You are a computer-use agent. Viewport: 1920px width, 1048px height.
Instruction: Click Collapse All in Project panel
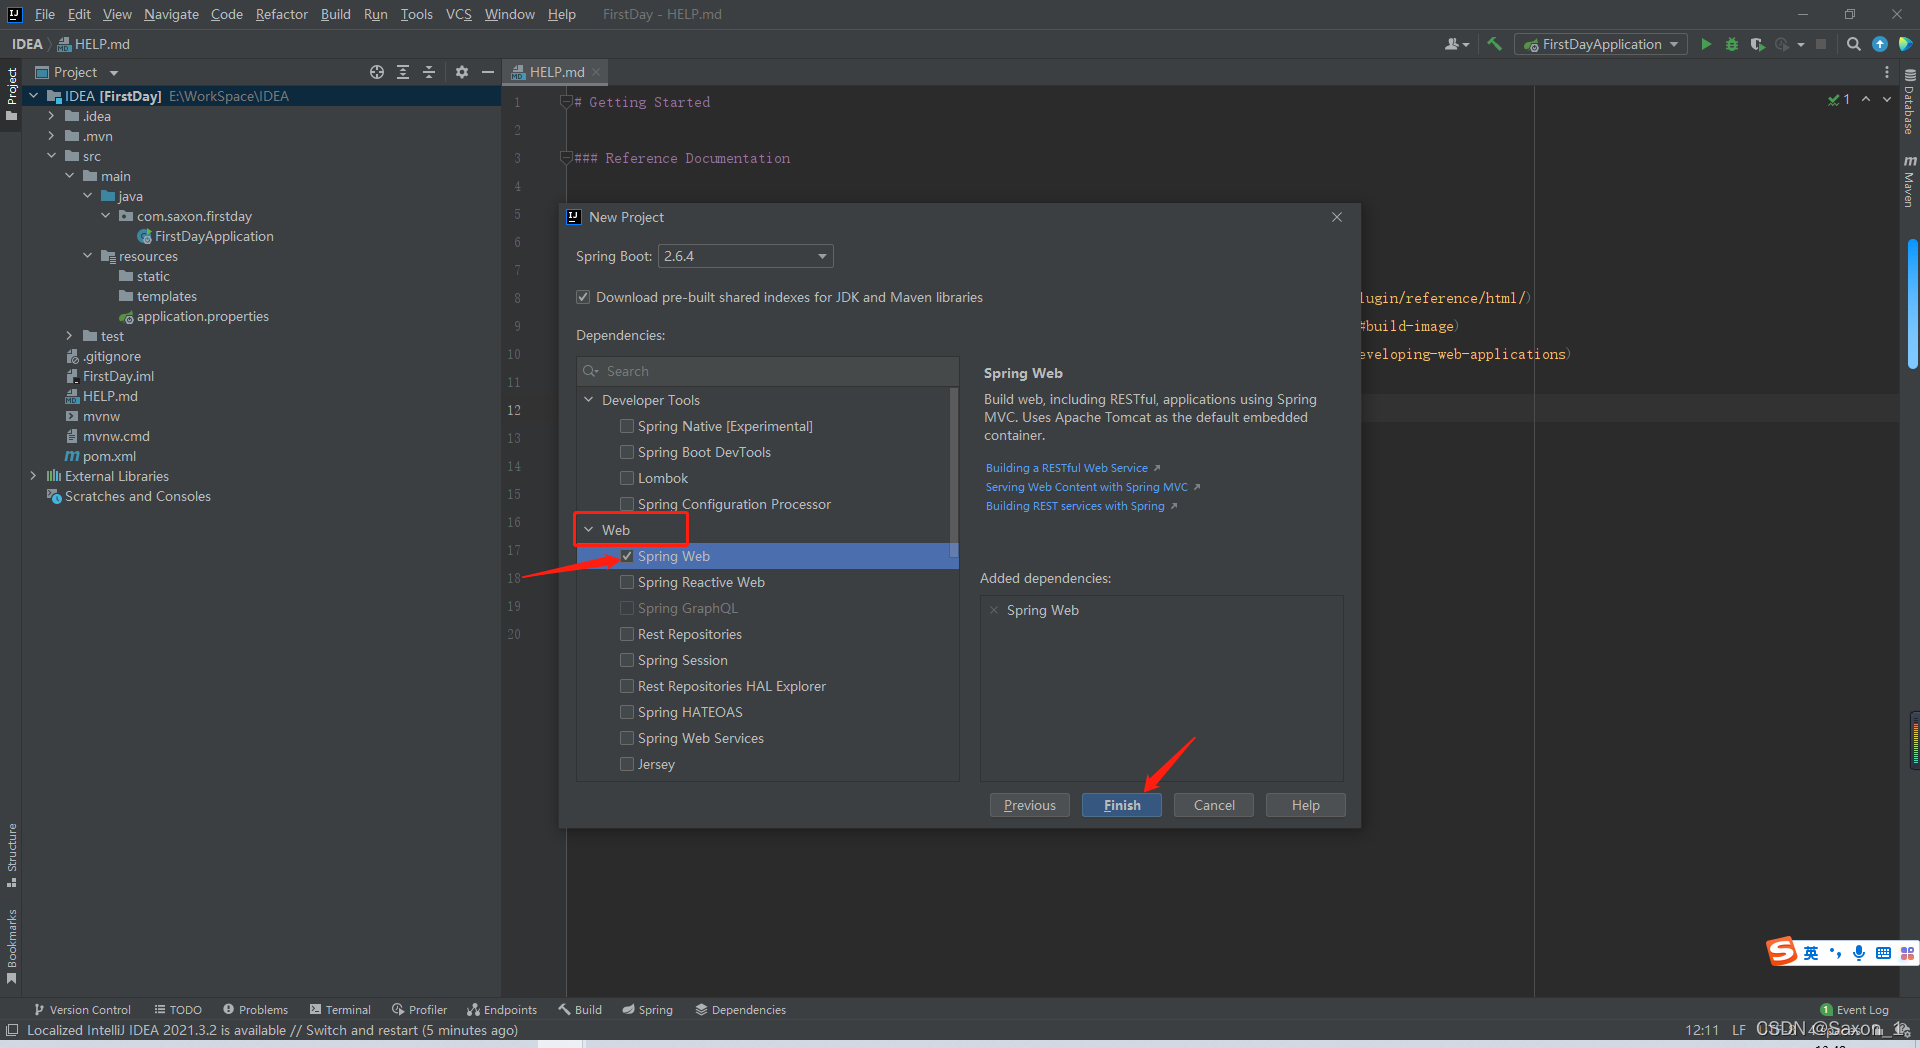[429, 72]
